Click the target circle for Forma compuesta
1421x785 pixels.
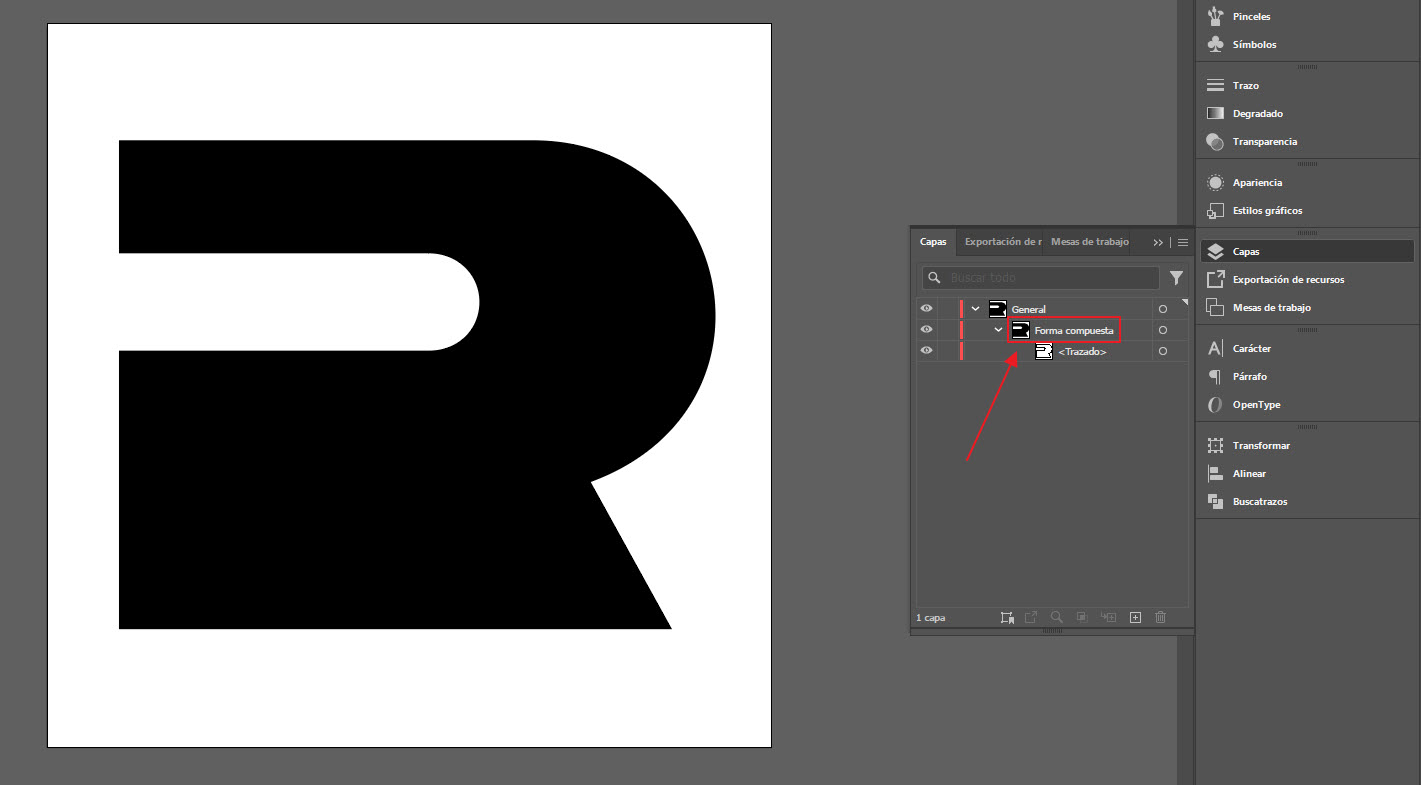tap(1163, 330)
